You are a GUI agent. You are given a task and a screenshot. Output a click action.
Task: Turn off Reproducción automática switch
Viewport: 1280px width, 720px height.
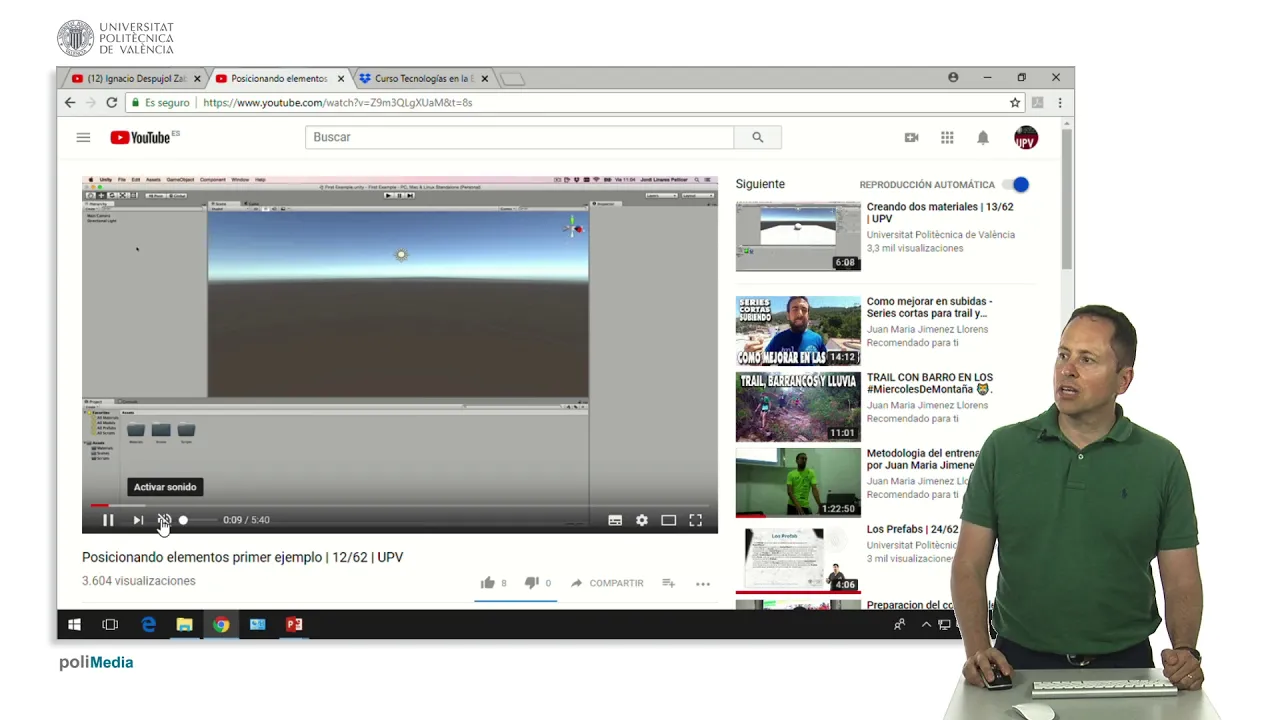coord(1016,185)
